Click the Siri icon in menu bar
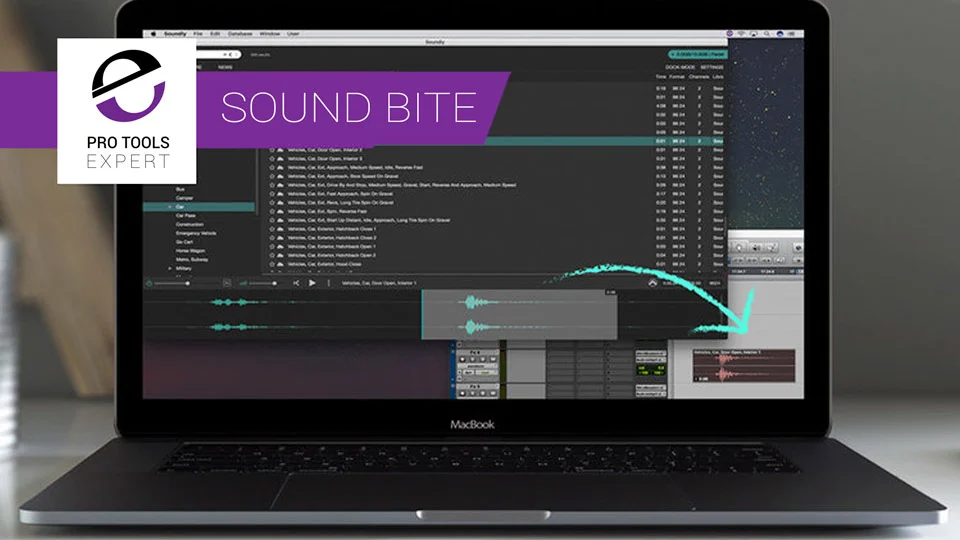This screenshot has height=540, width=960. pyautogui.click(x=779, y=34)
